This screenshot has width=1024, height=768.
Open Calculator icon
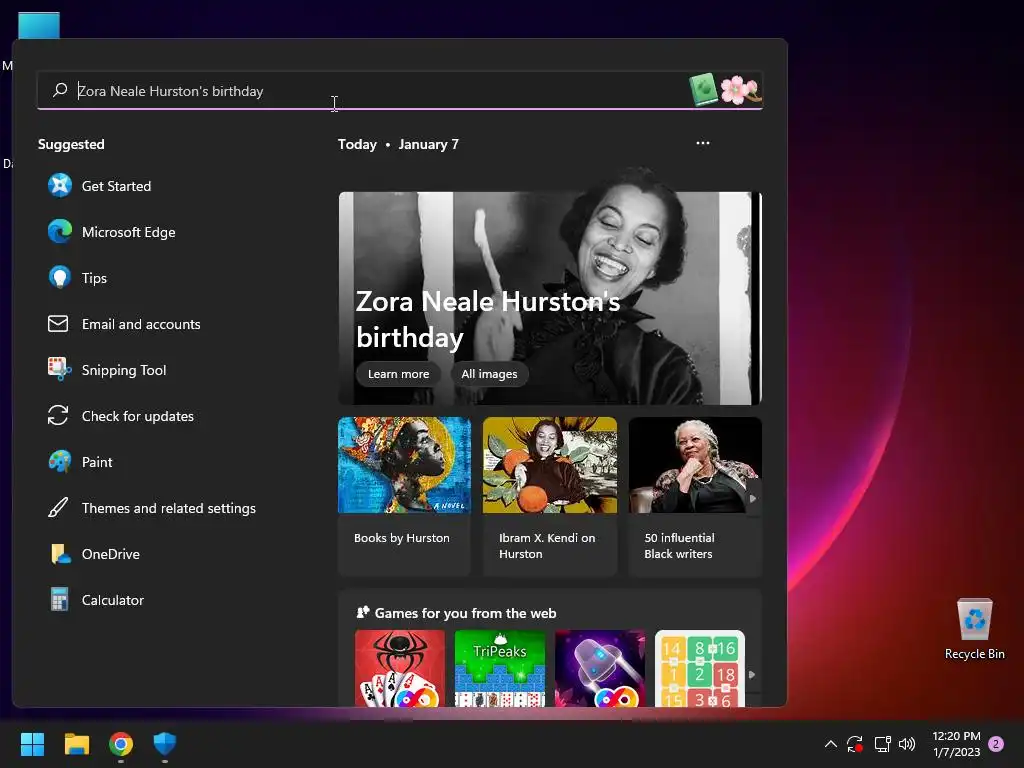[59, 600]
